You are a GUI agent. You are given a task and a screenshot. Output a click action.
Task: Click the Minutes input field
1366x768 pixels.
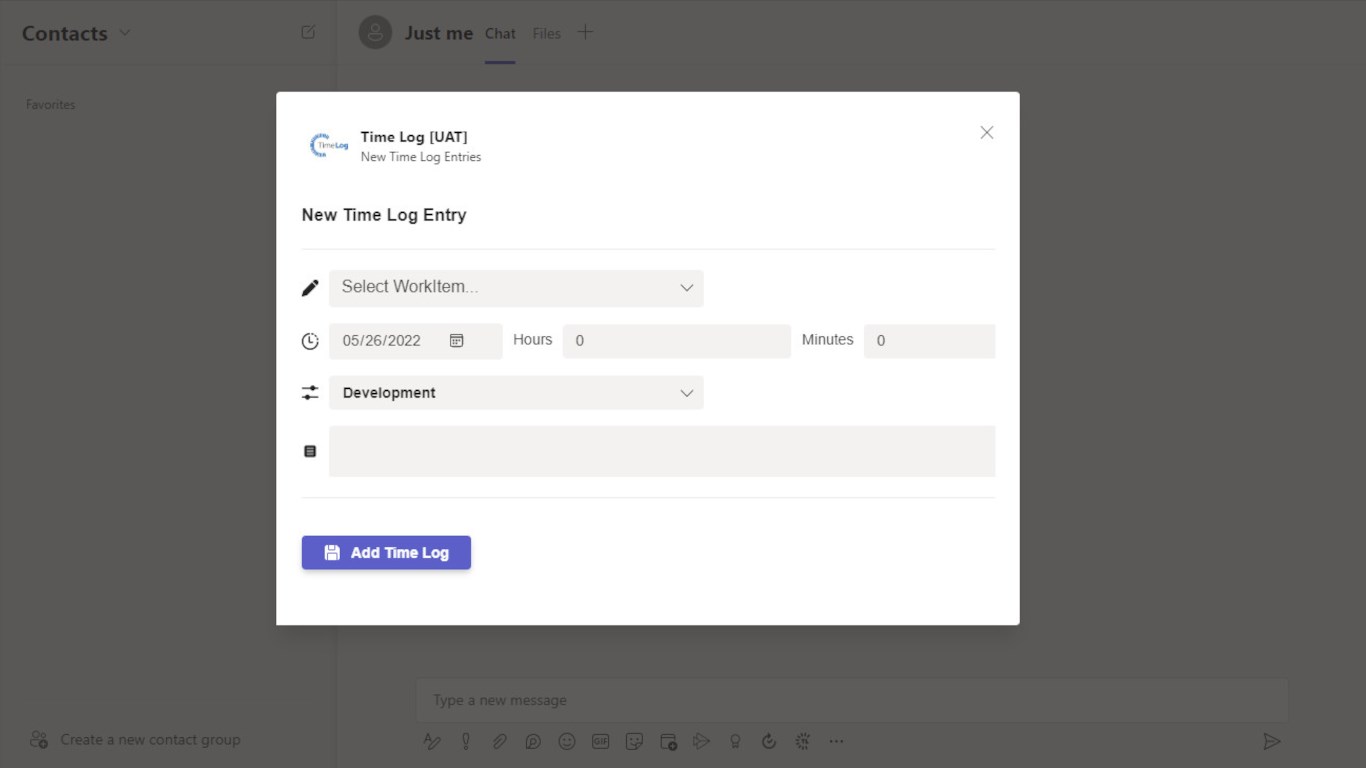tap(928, 341)
